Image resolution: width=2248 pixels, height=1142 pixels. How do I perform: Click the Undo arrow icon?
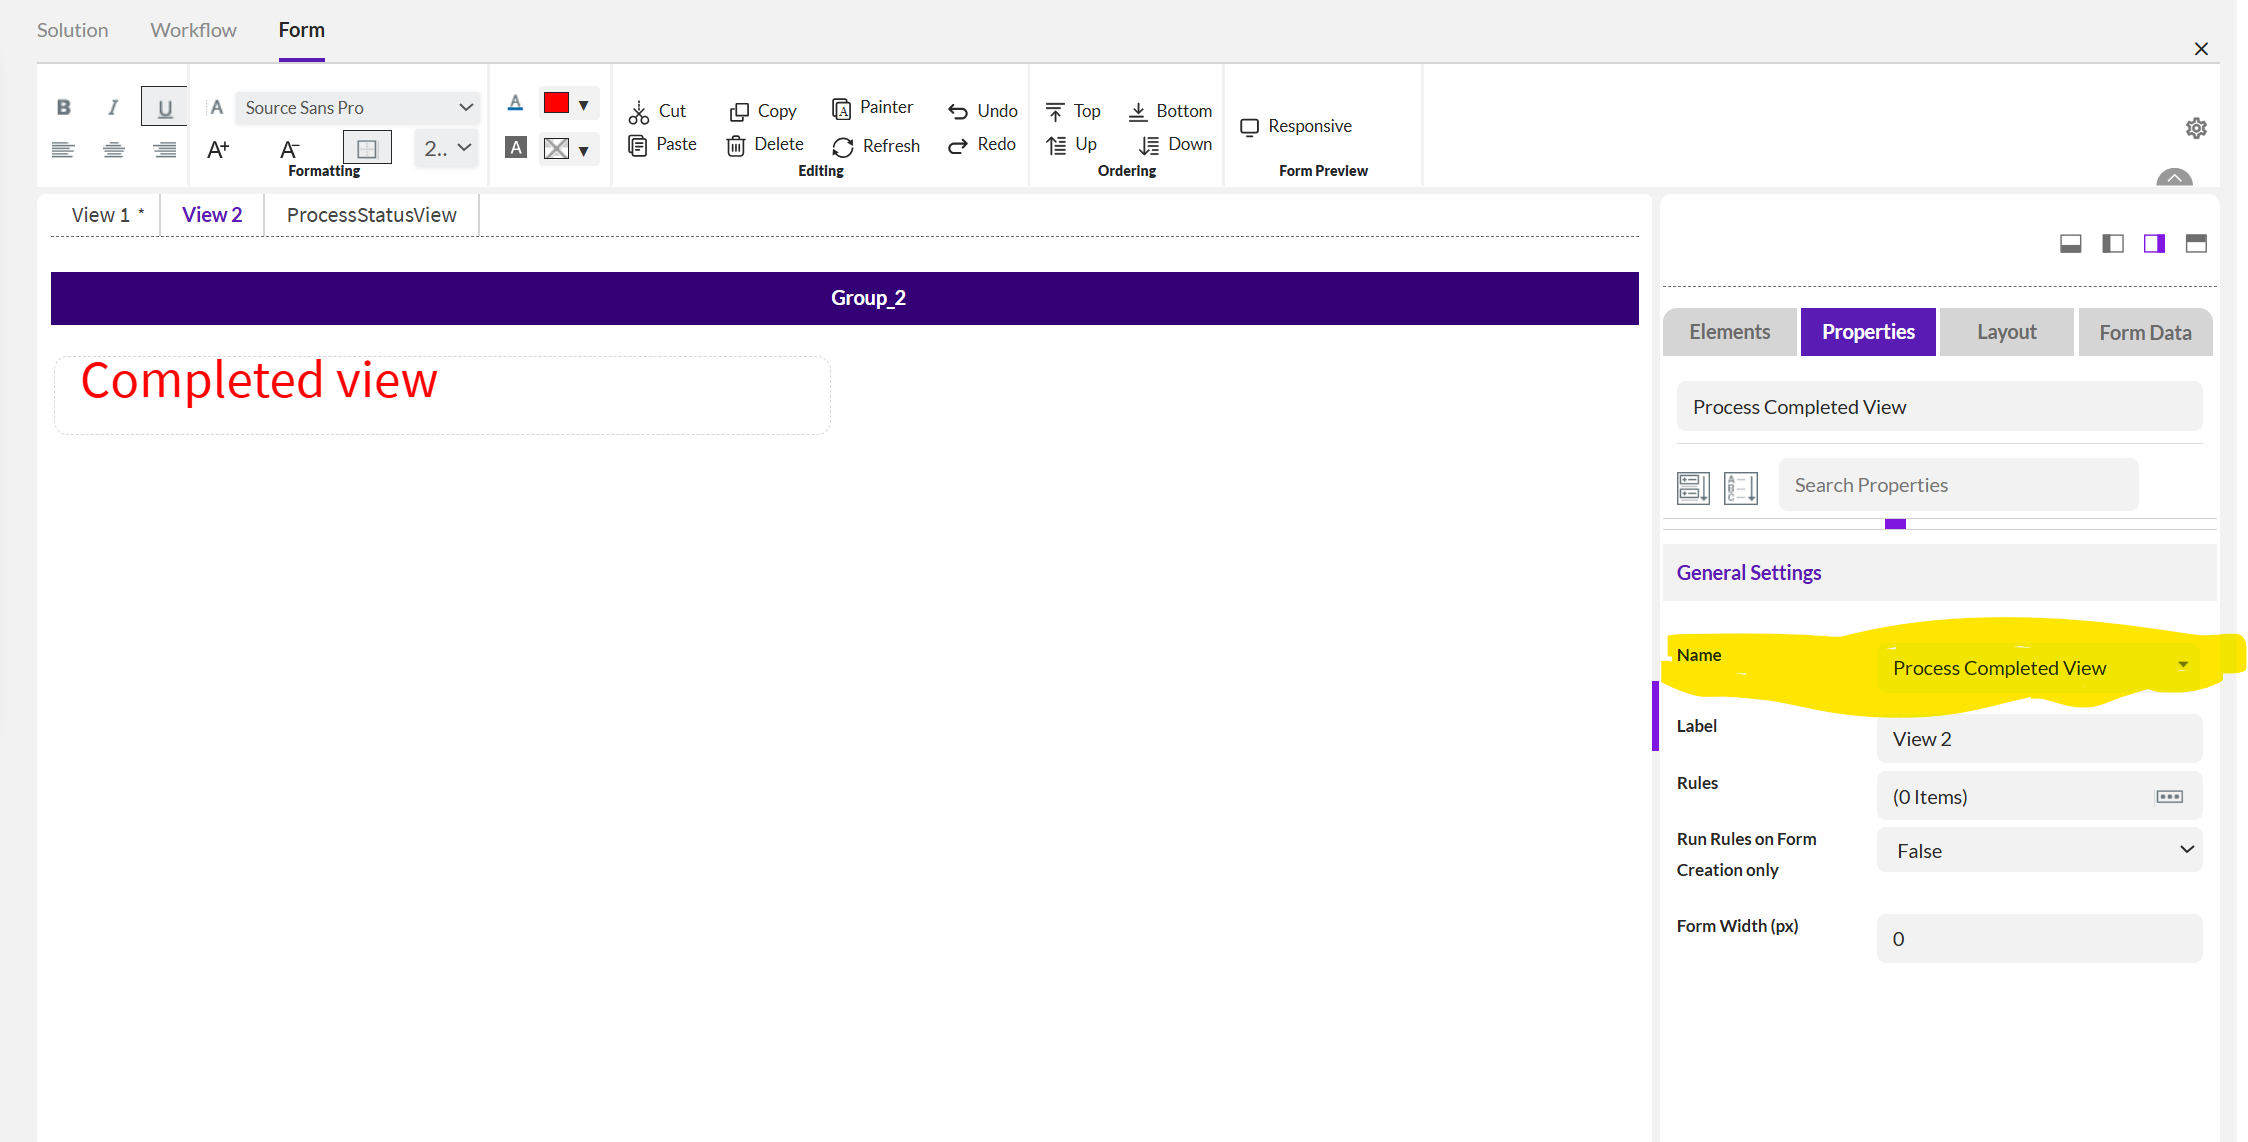[x=958, y=111]
